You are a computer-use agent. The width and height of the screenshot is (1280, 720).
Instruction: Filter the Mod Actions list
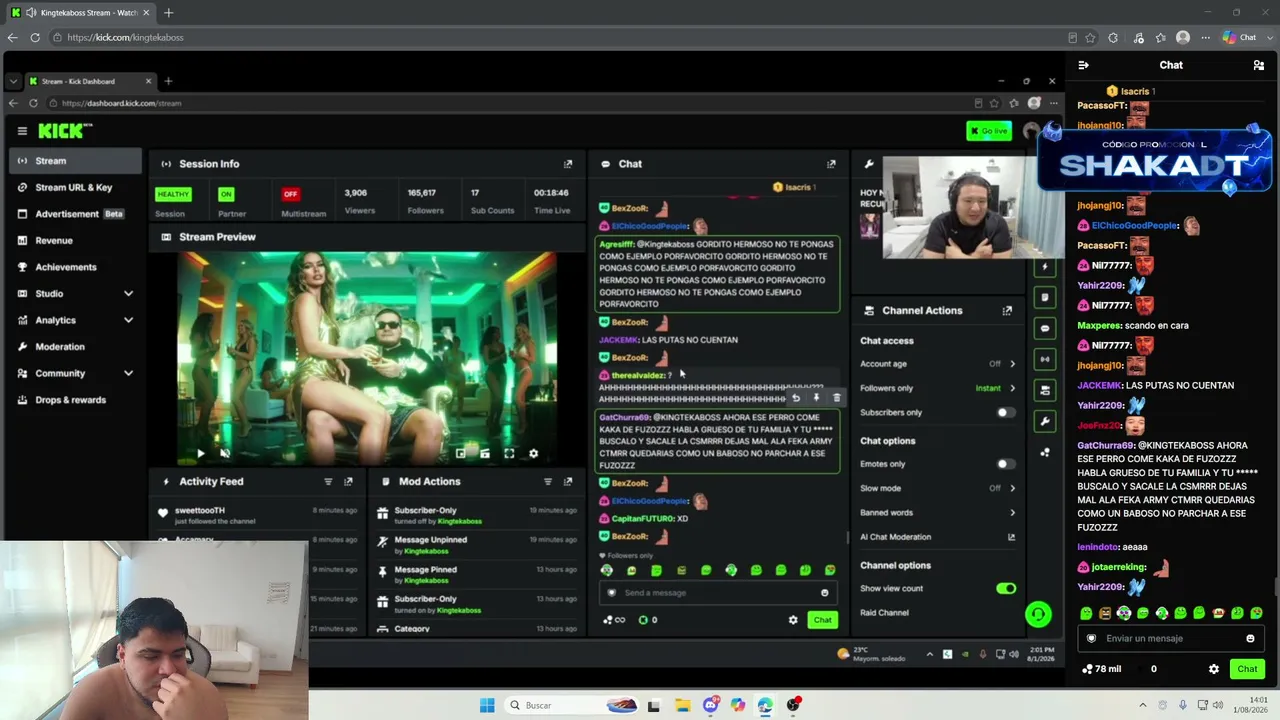pyautogui.click(x=548, y=482)
